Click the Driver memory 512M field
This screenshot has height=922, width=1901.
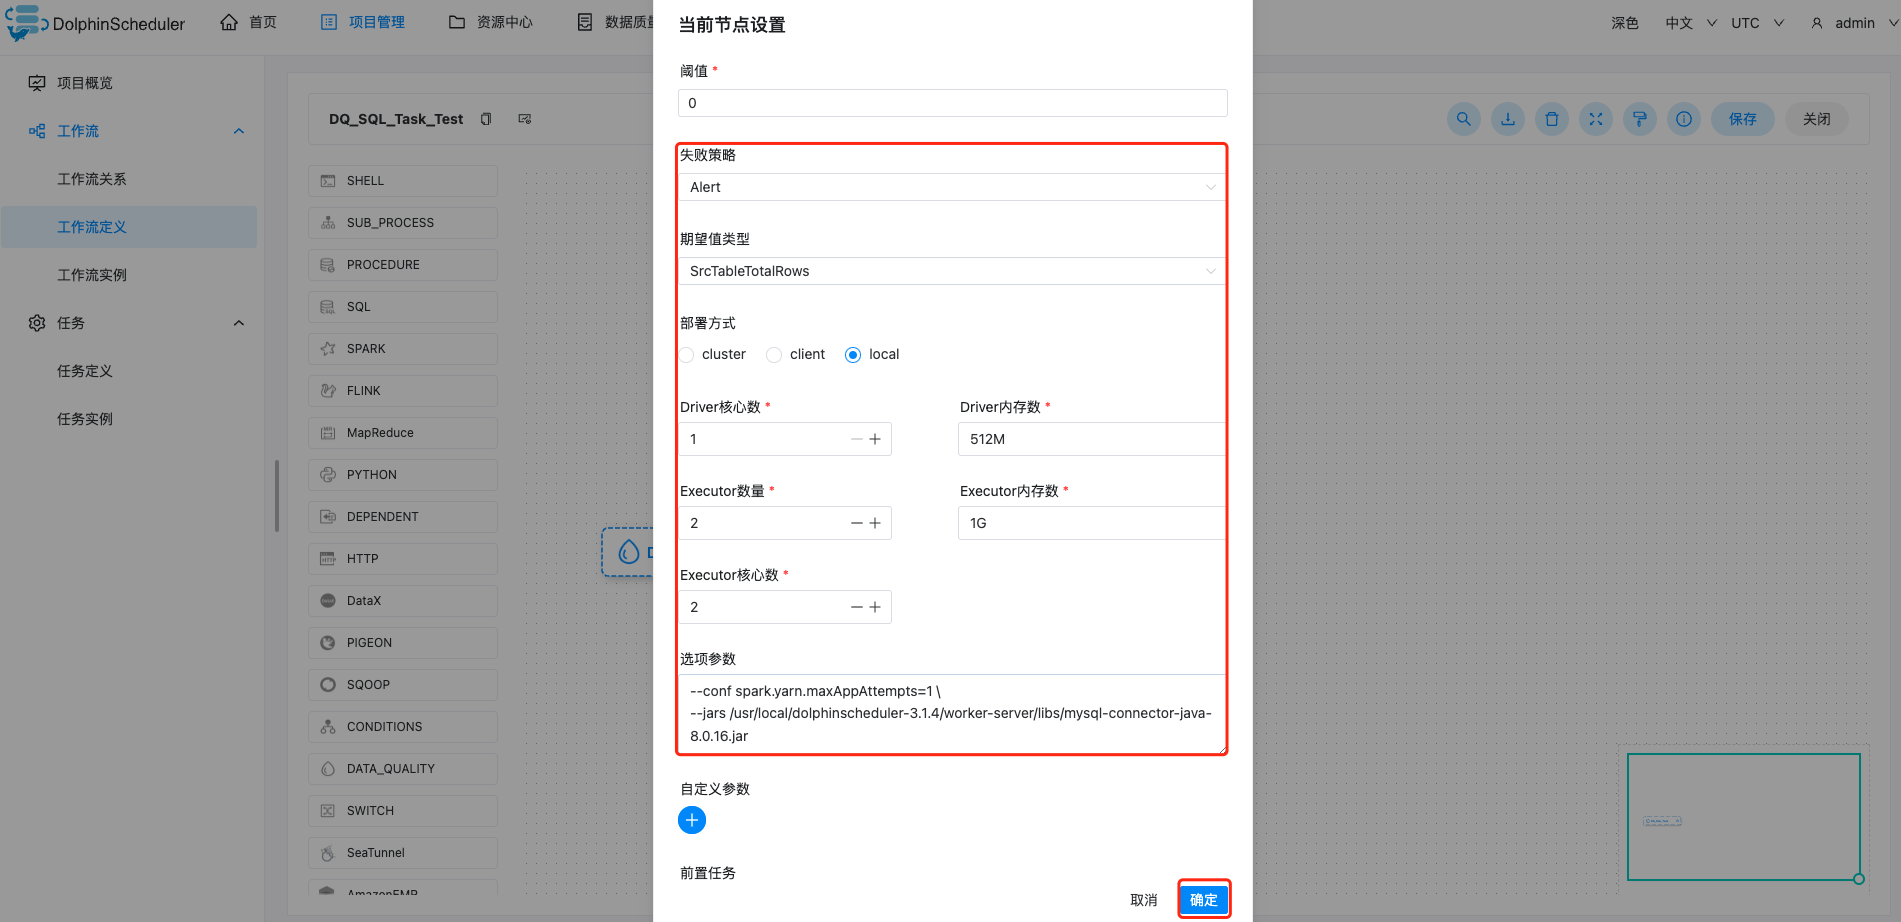[x=1092, y=439]
